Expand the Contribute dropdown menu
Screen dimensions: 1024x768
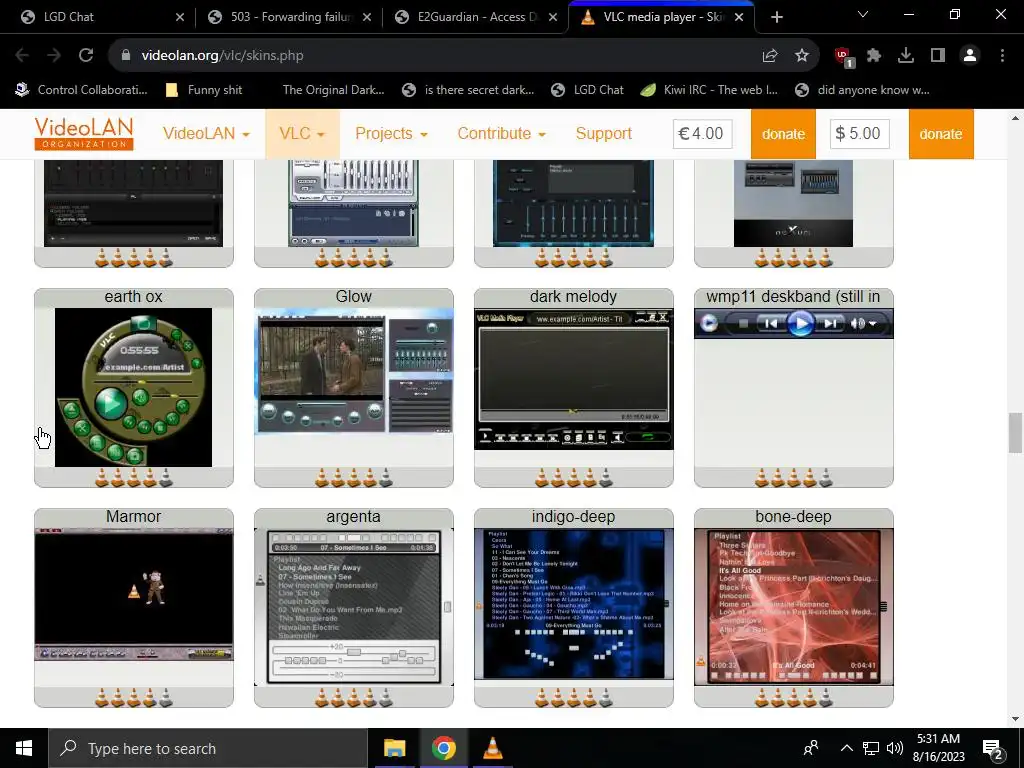point(502,133)
